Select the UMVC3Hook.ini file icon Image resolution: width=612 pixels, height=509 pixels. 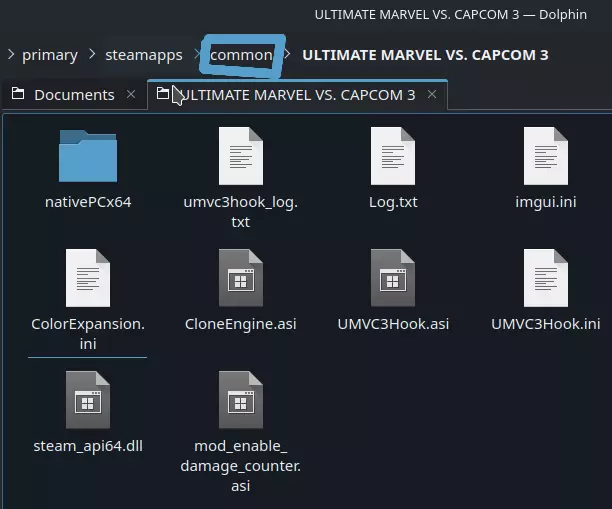pos(546,278)
